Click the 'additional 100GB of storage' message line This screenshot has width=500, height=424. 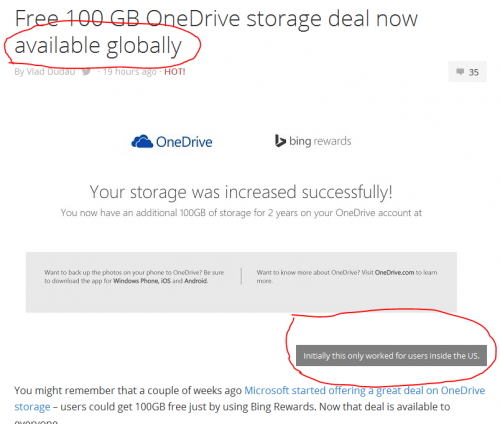[241, 213]
